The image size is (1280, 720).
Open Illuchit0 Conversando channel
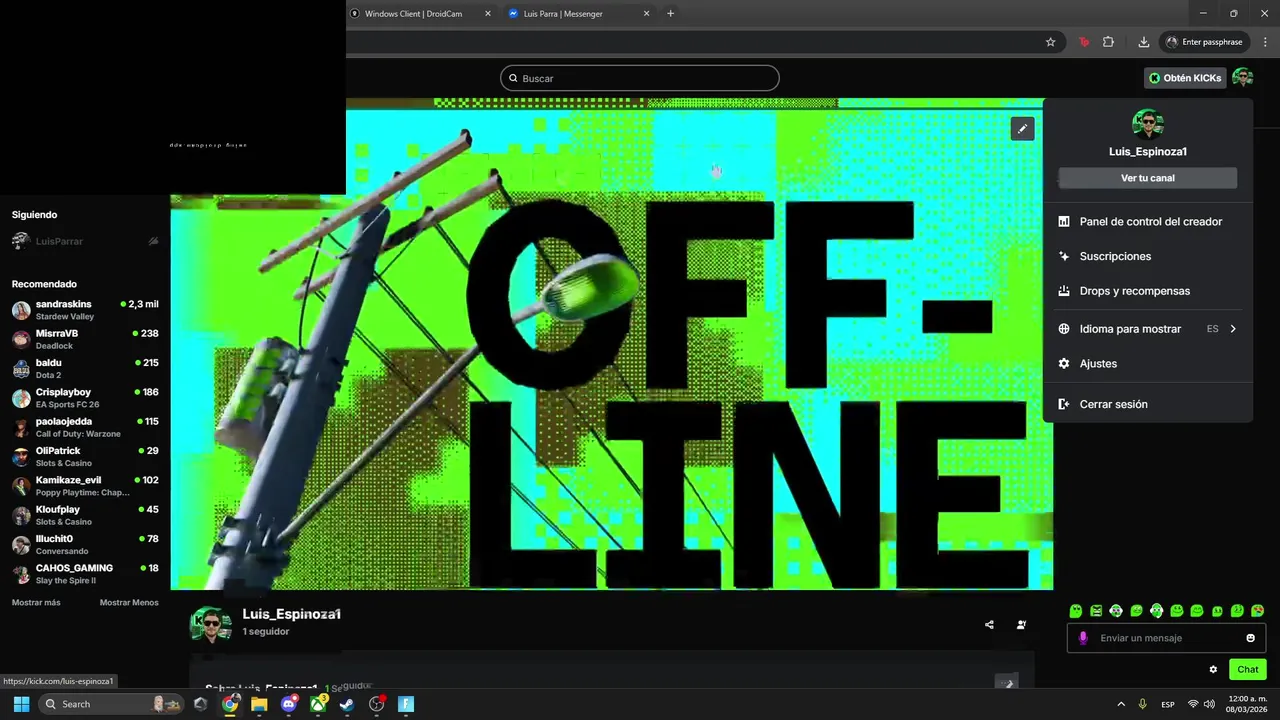85,545
